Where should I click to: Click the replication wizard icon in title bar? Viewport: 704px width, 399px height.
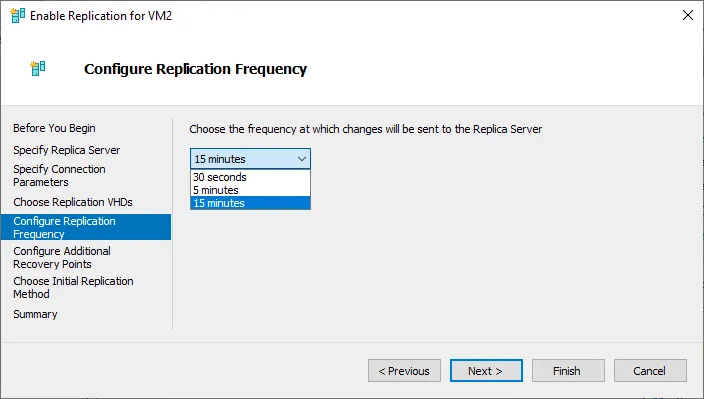[x=18, y=15]
